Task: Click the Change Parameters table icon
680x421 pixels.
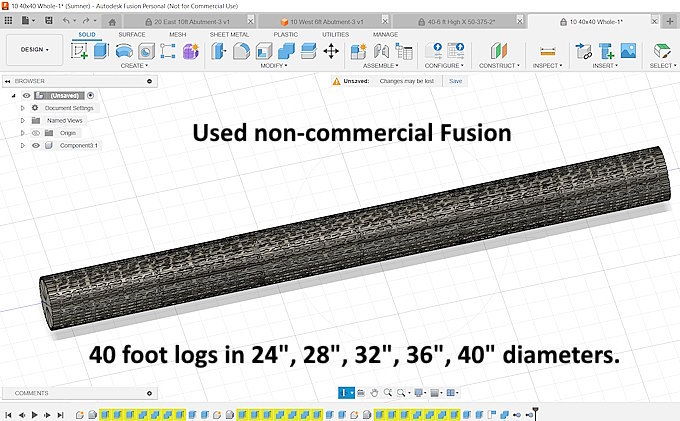Action: [404, 52]
